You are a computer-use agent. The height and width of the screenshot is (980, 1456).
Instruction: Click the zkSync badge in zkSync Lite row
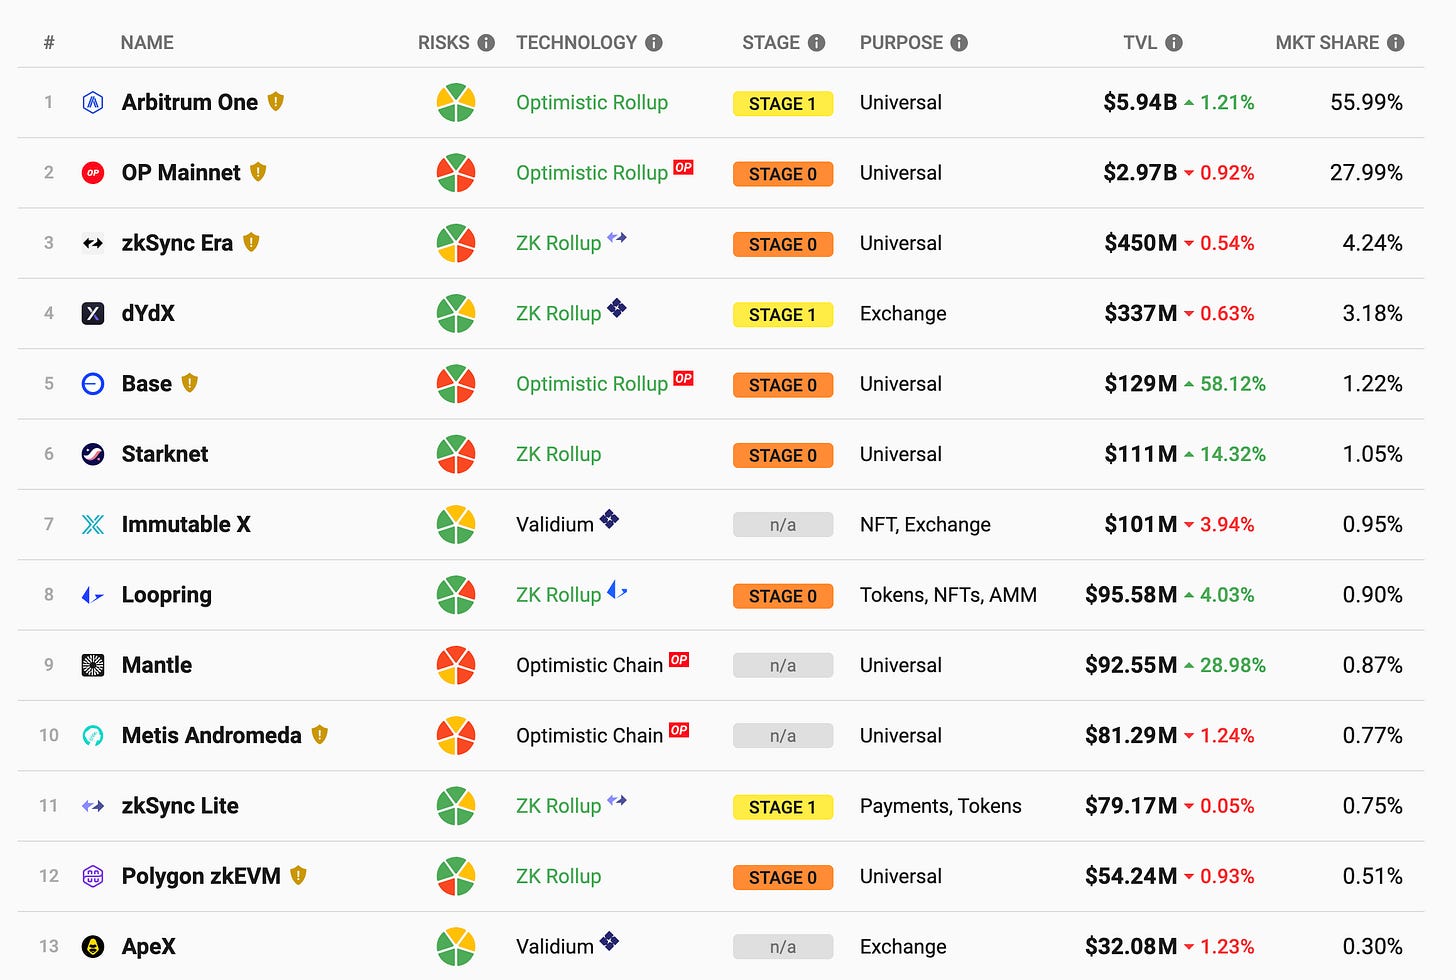(617, 800)
